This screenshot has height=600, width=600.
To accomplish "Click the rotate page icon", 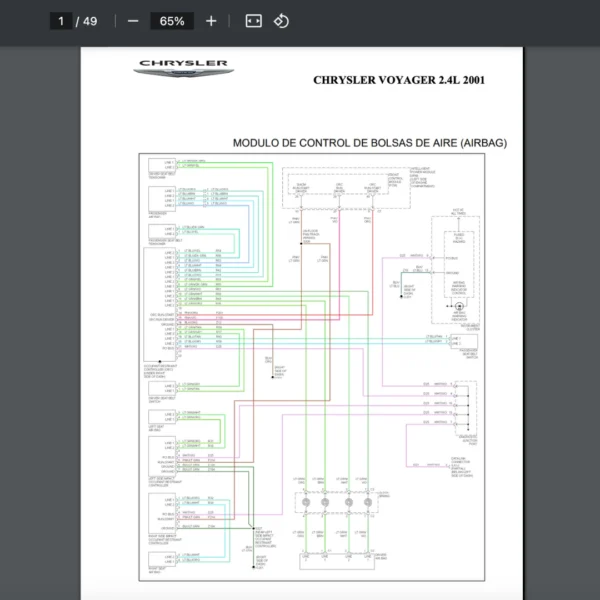I will [281, 21].
